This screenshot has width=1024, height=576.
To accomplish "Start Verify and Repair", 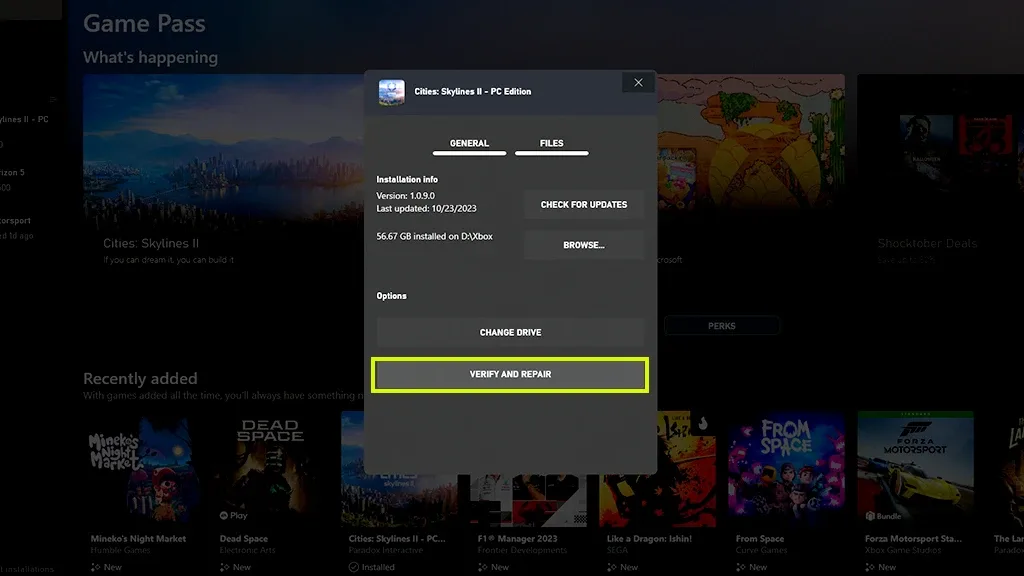I will 510,374.
